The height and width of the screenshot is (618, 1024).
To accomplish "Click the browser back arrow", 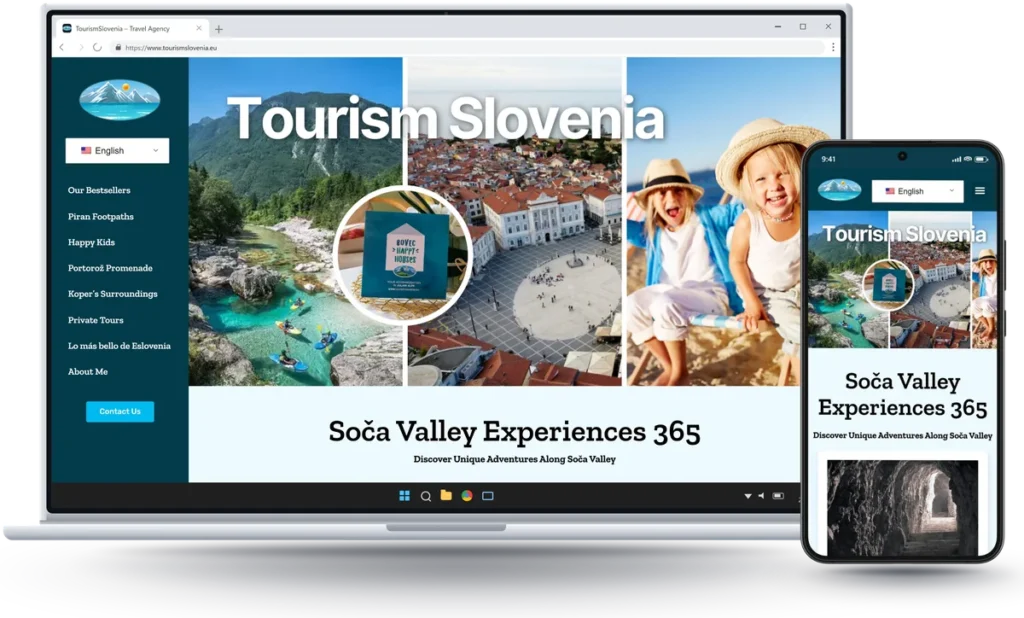I will point(62,47).
